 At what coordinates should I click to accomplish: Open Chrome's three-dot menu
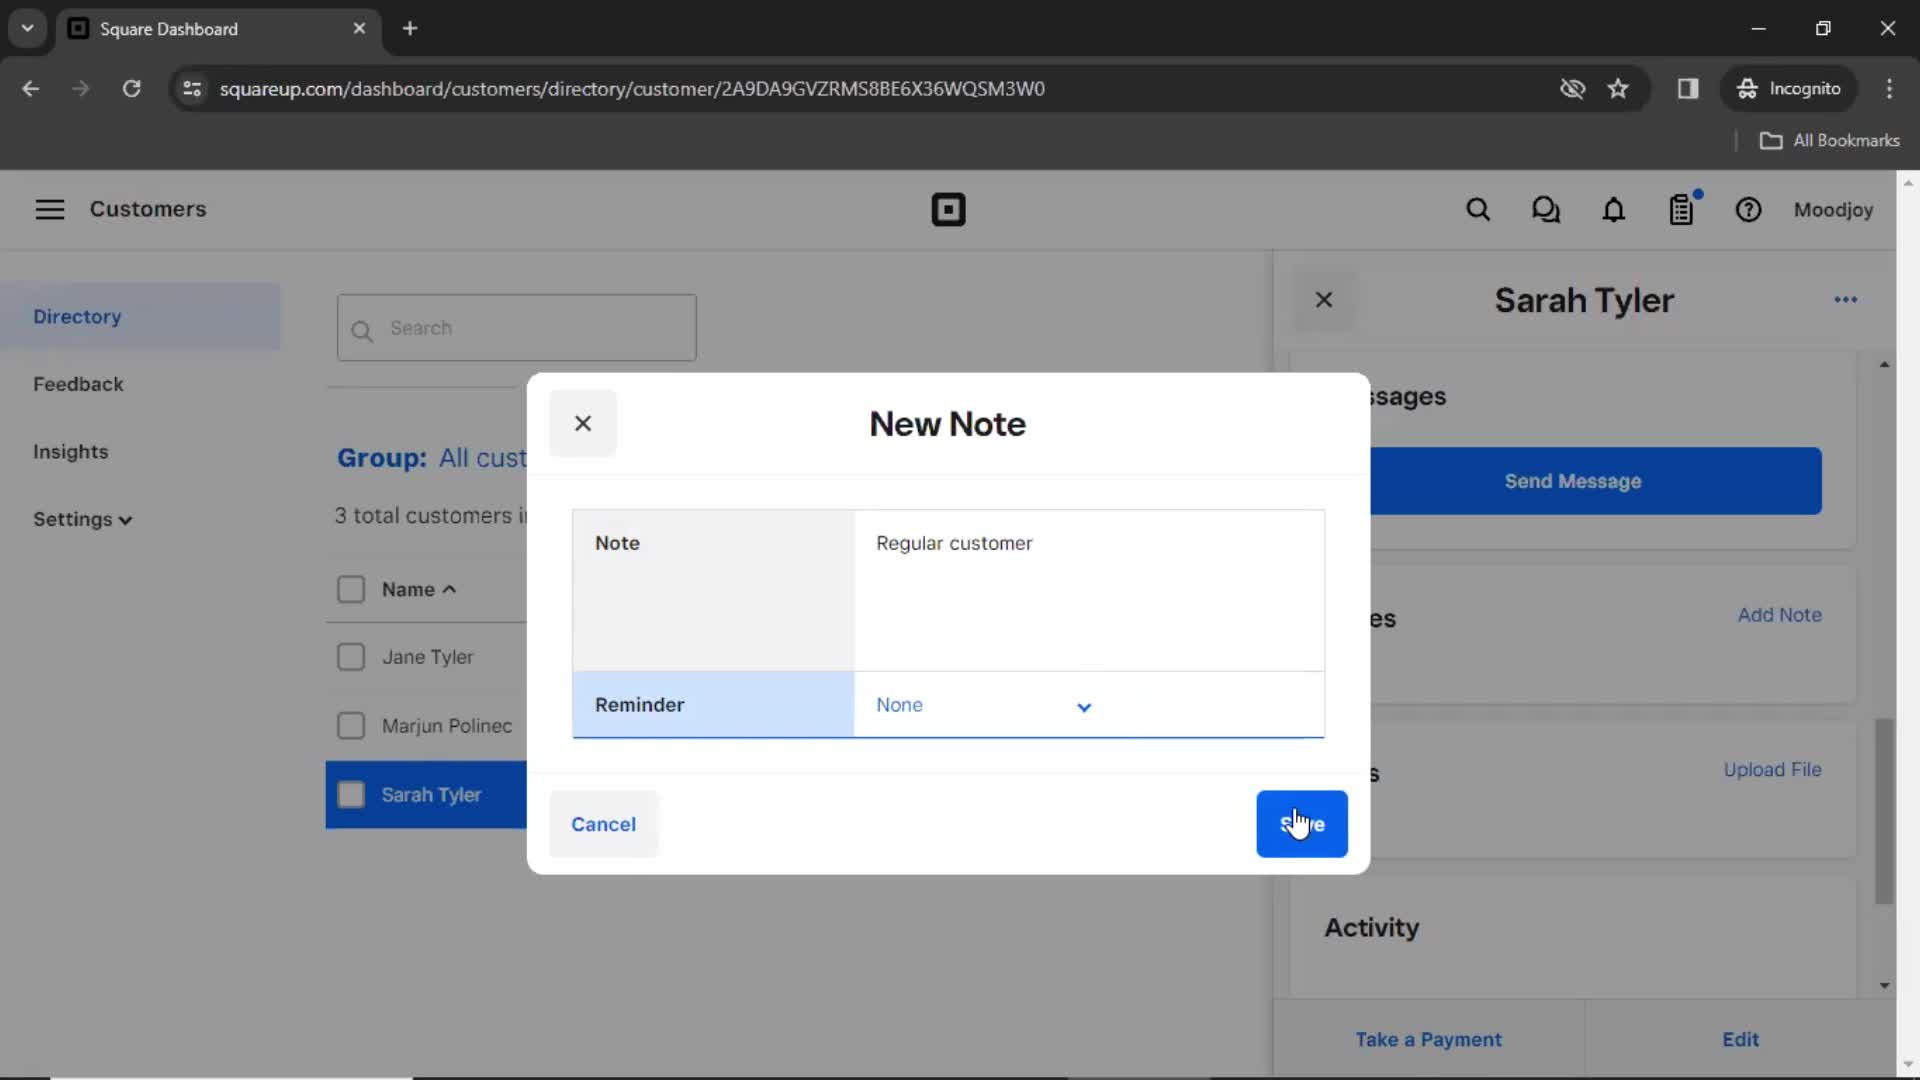click(x=1889, y=88)
